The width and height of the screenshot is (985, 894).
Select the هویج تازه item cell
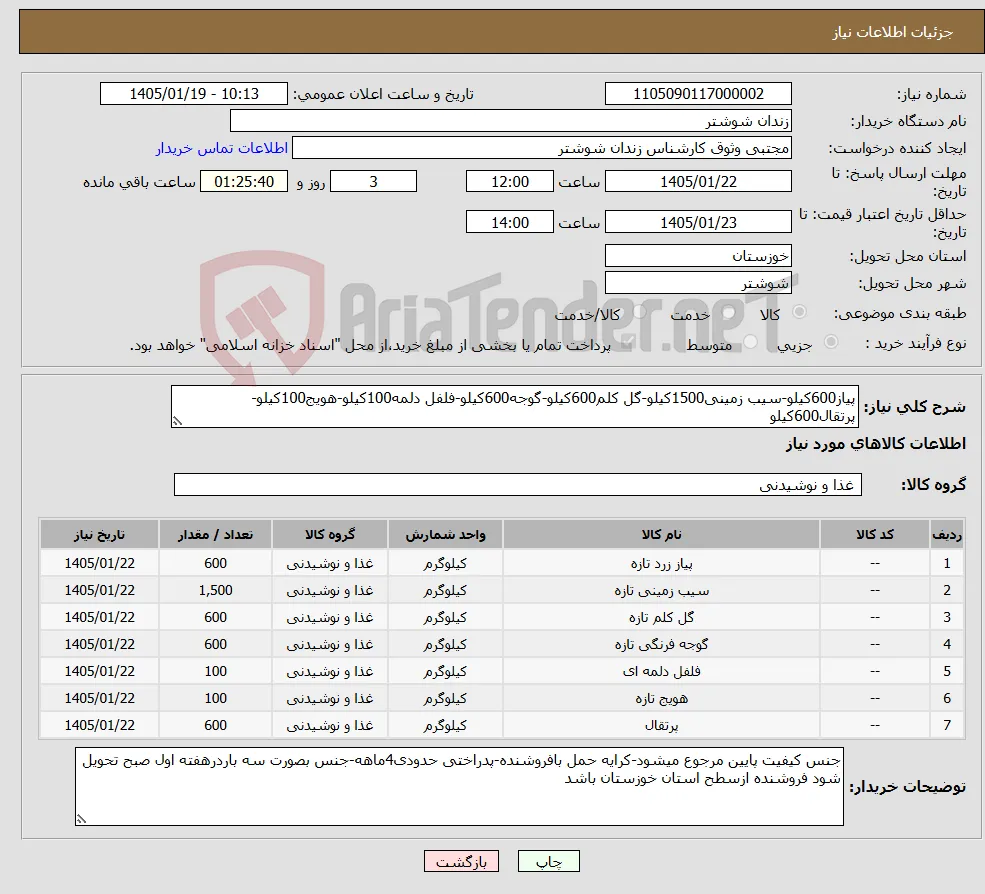pos(661,699)
